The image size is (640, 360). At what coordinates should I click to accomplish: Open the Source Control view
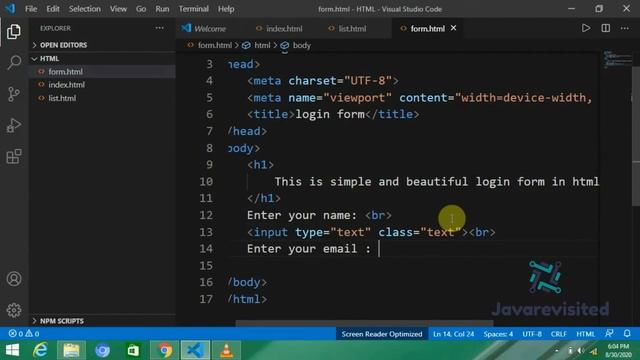pyautogui.click(x=14, y=94)
